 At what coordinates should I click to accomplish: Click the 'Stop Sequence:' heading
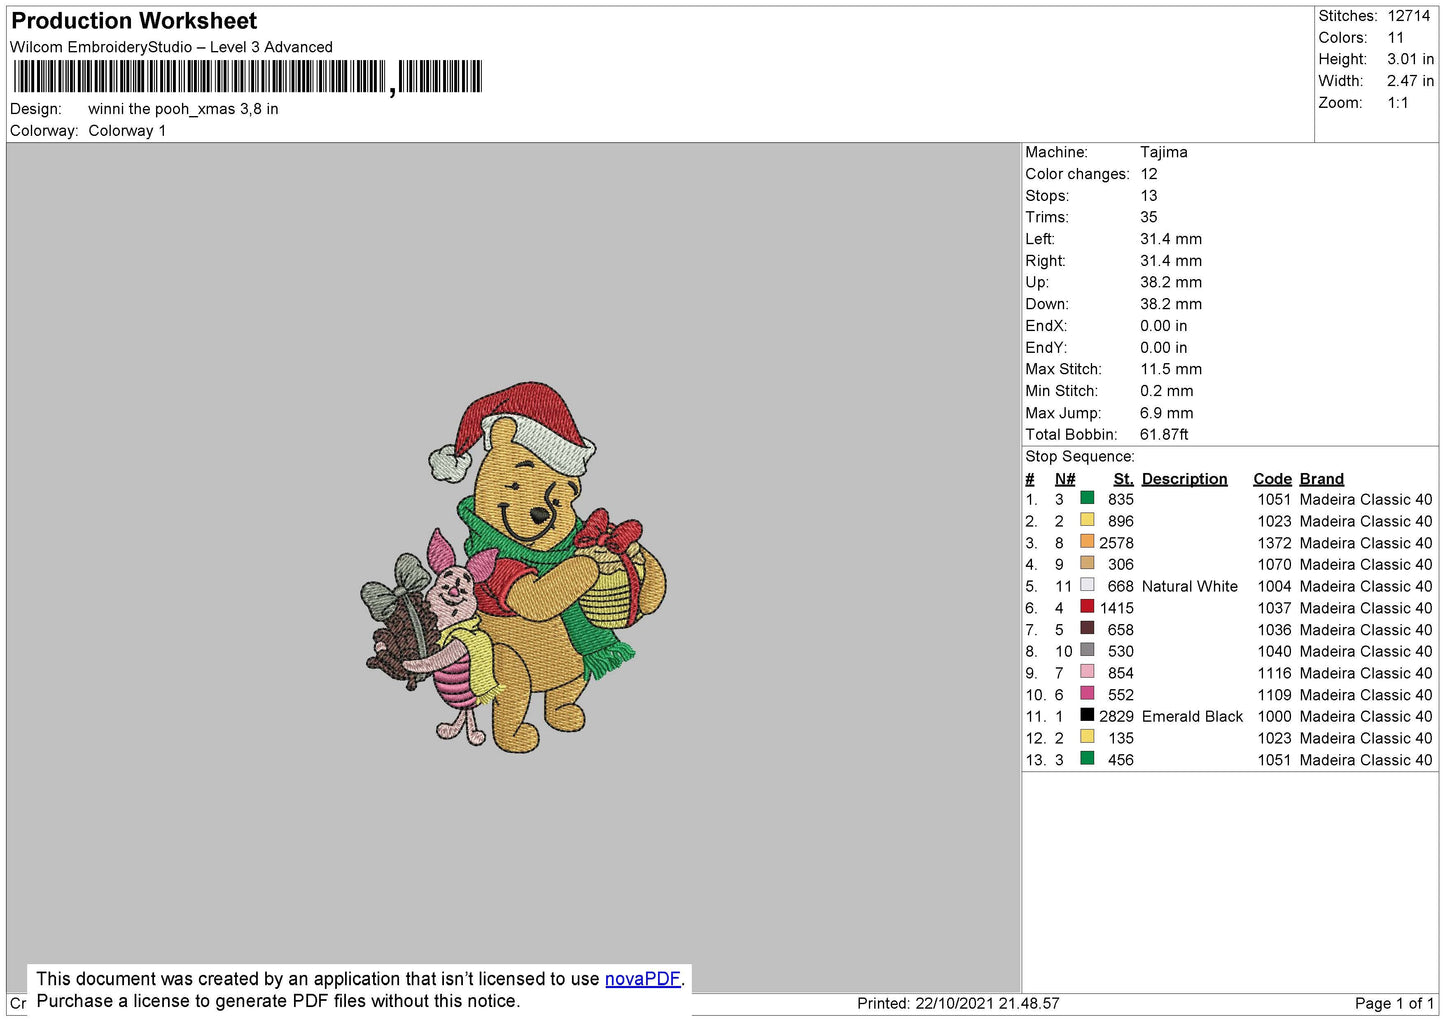coord(1080,456)
